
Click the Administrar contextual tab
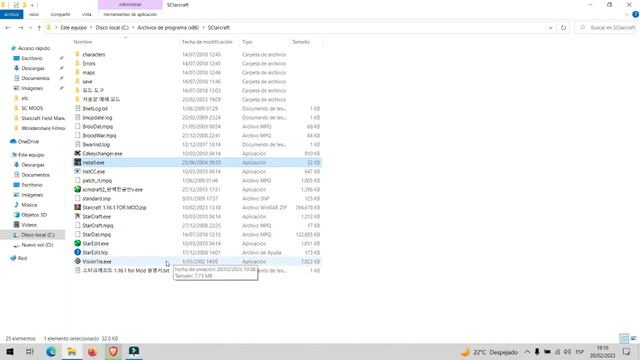(x=130, y=4)
